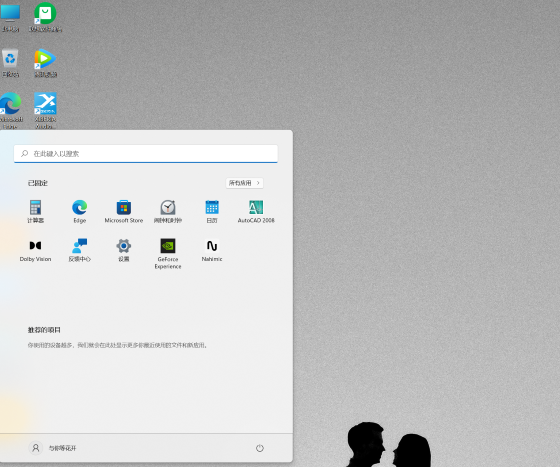Screen dimensions: 560x467
Task: Click the power button in Start menu
Action: [x=260, y=448]
